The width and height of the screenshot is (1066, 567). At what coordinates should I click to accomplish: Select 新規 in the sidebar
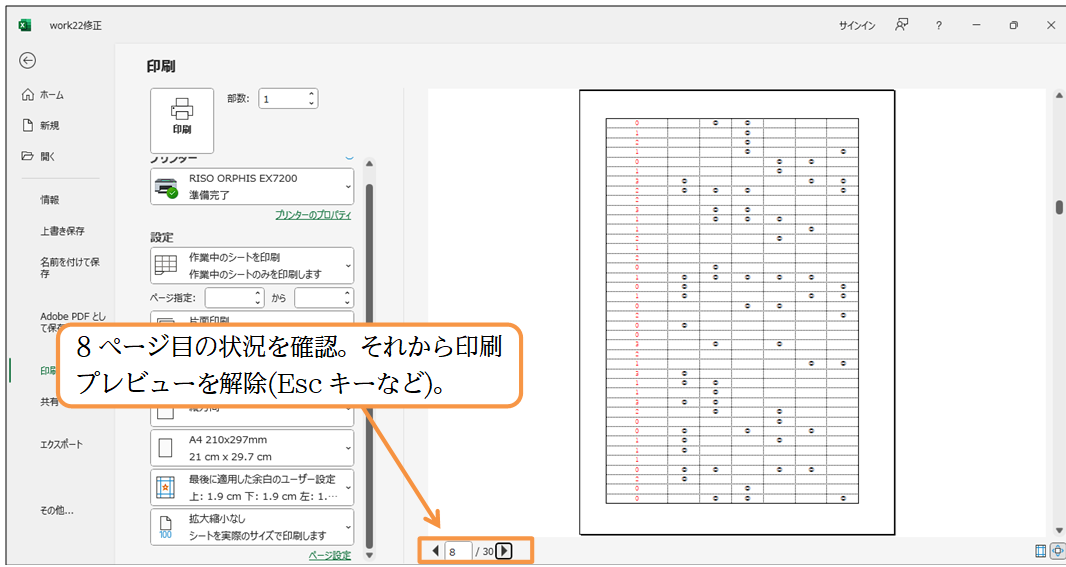click(41, 125)
